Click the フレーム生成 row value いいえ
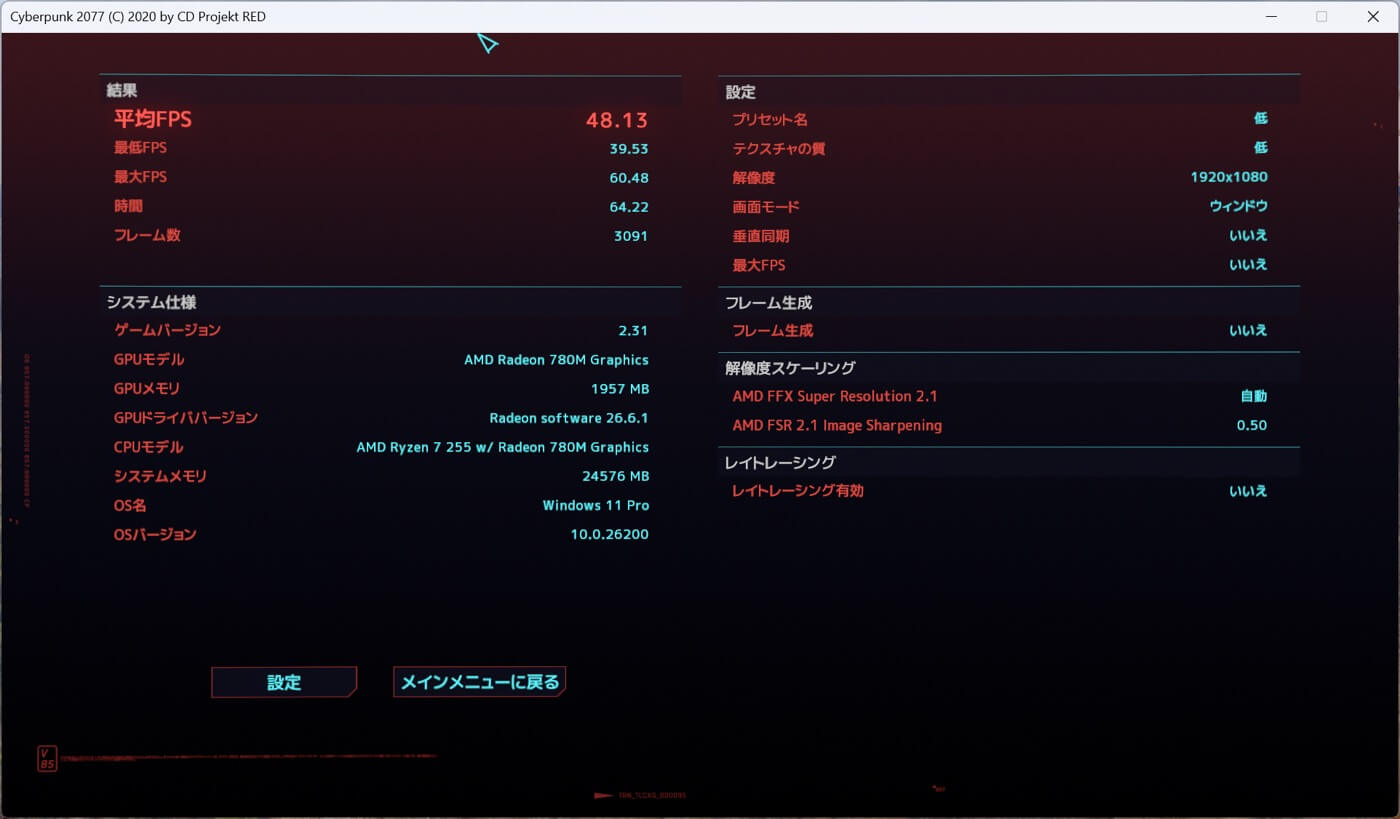The height and width of the screenshot is (819, 1400). pos(1248,330)
